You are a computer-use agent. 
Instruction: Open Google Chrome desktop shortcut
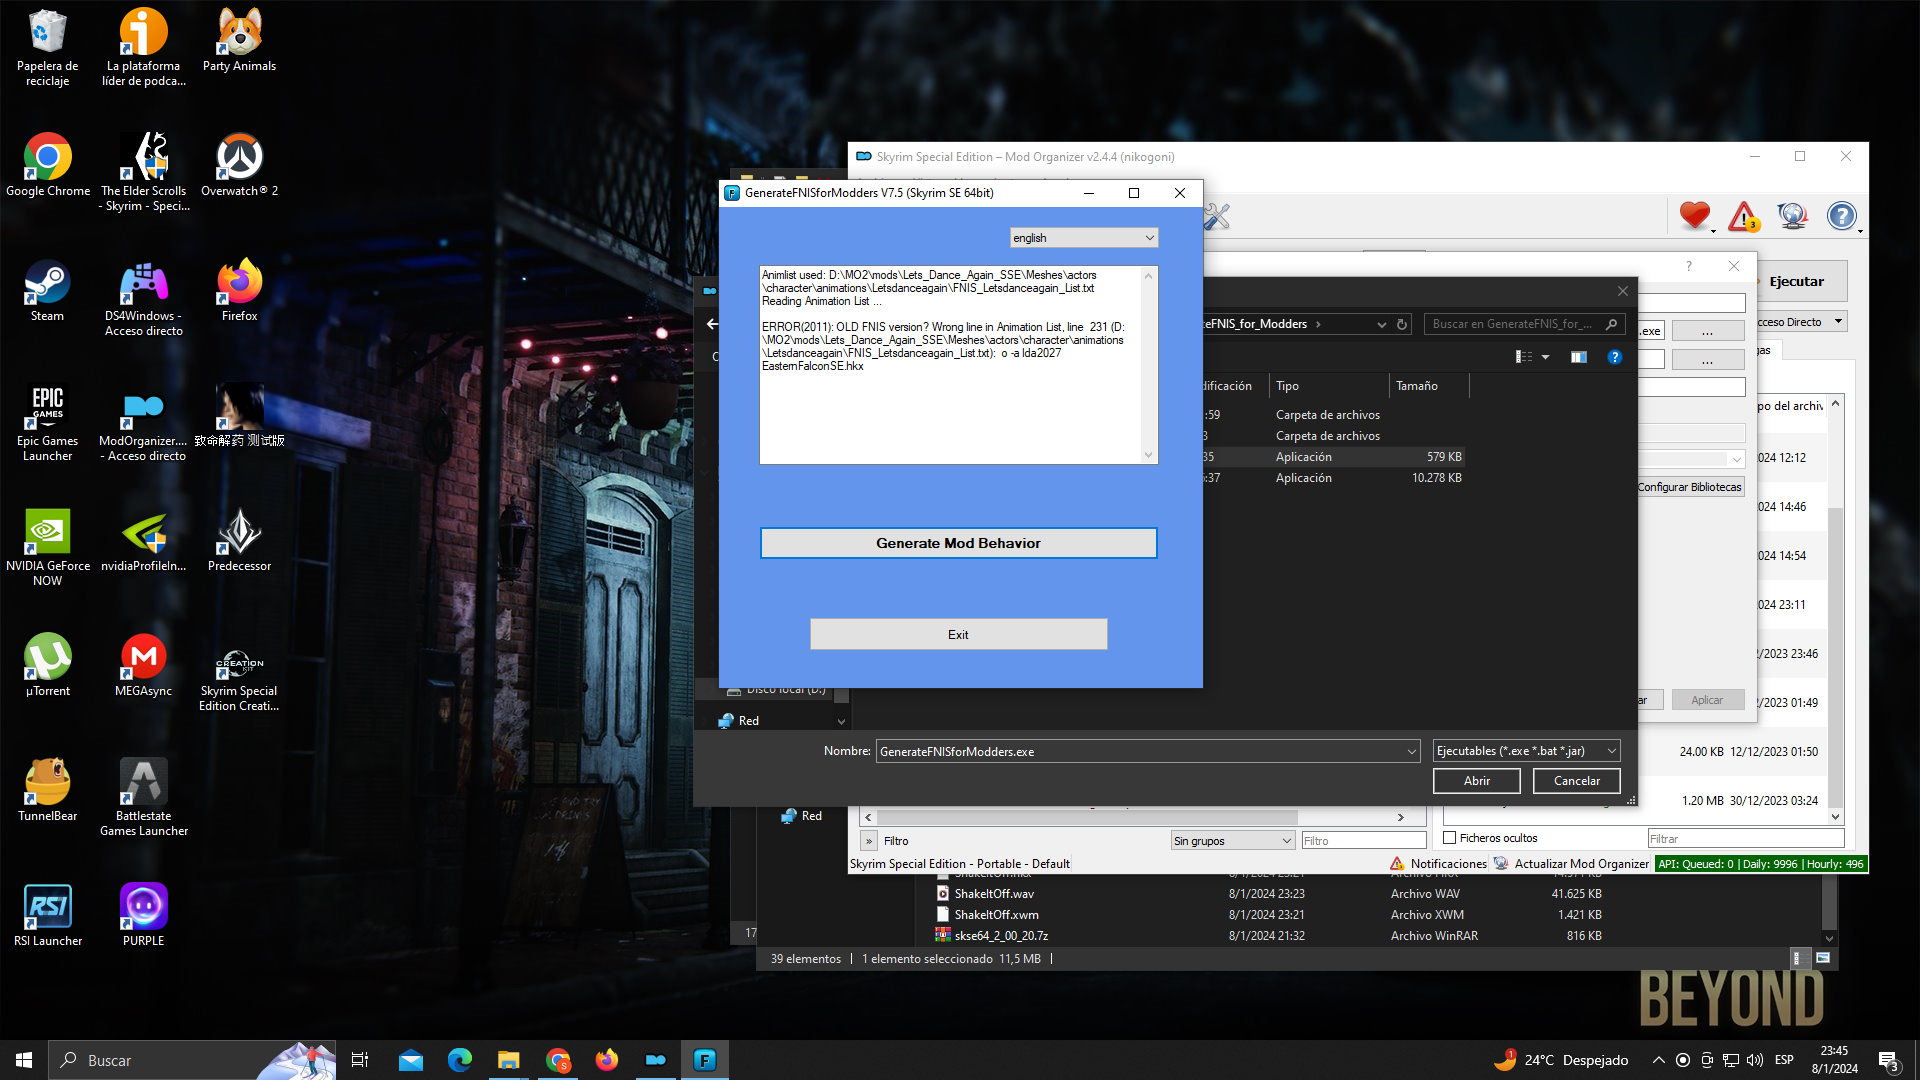47,165
